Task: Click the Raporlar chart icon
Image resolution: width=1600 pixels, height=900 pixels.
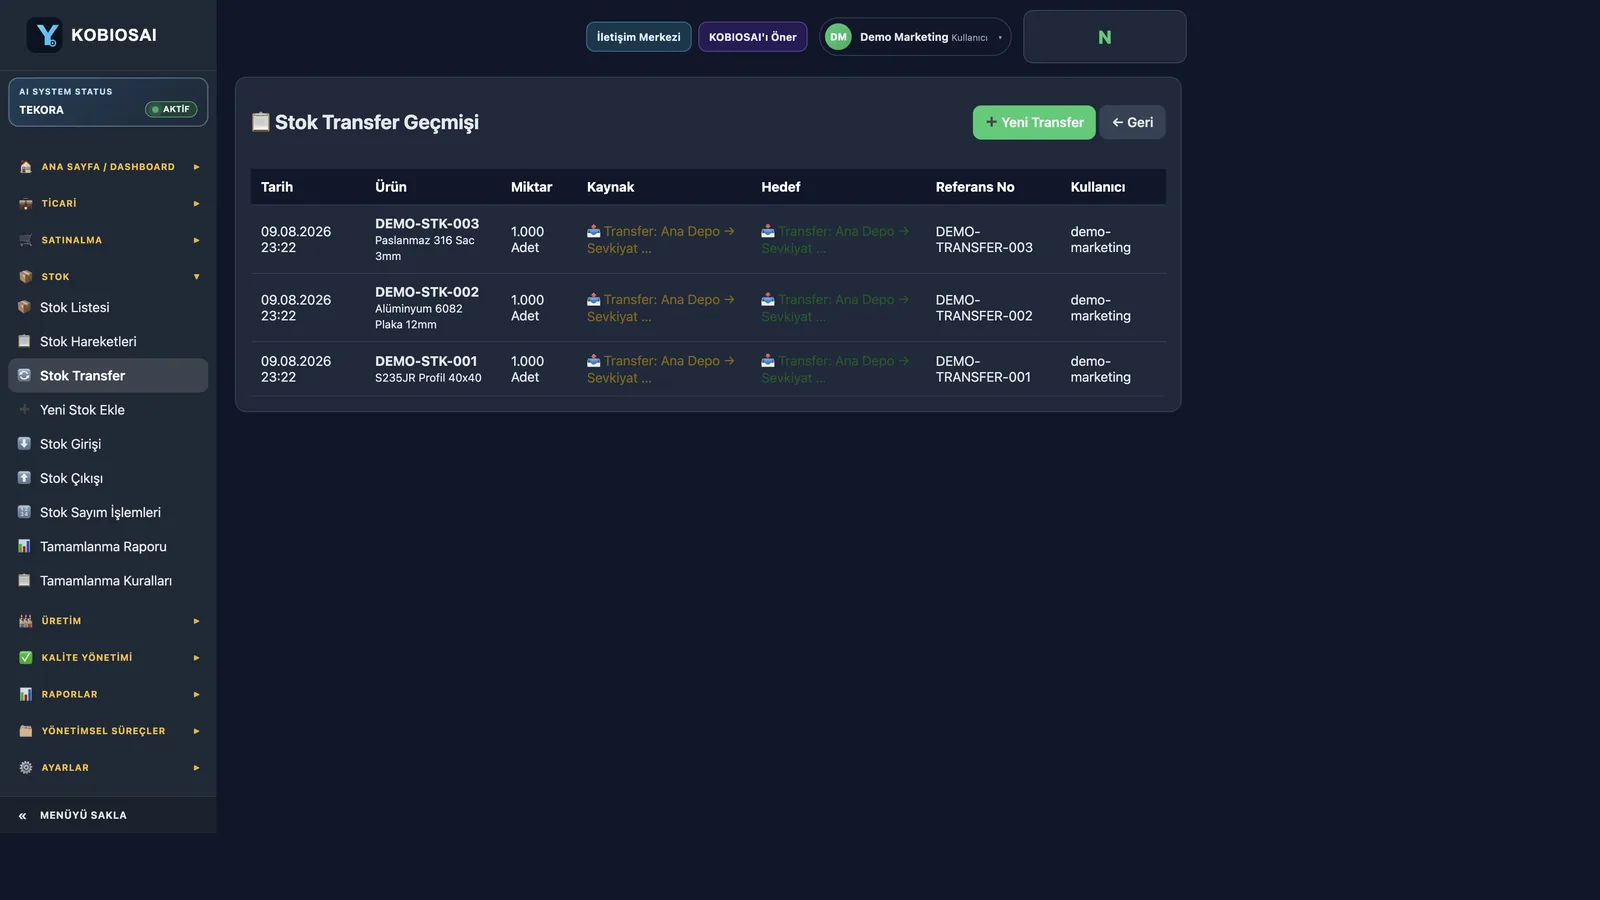Action: point(26,694)
